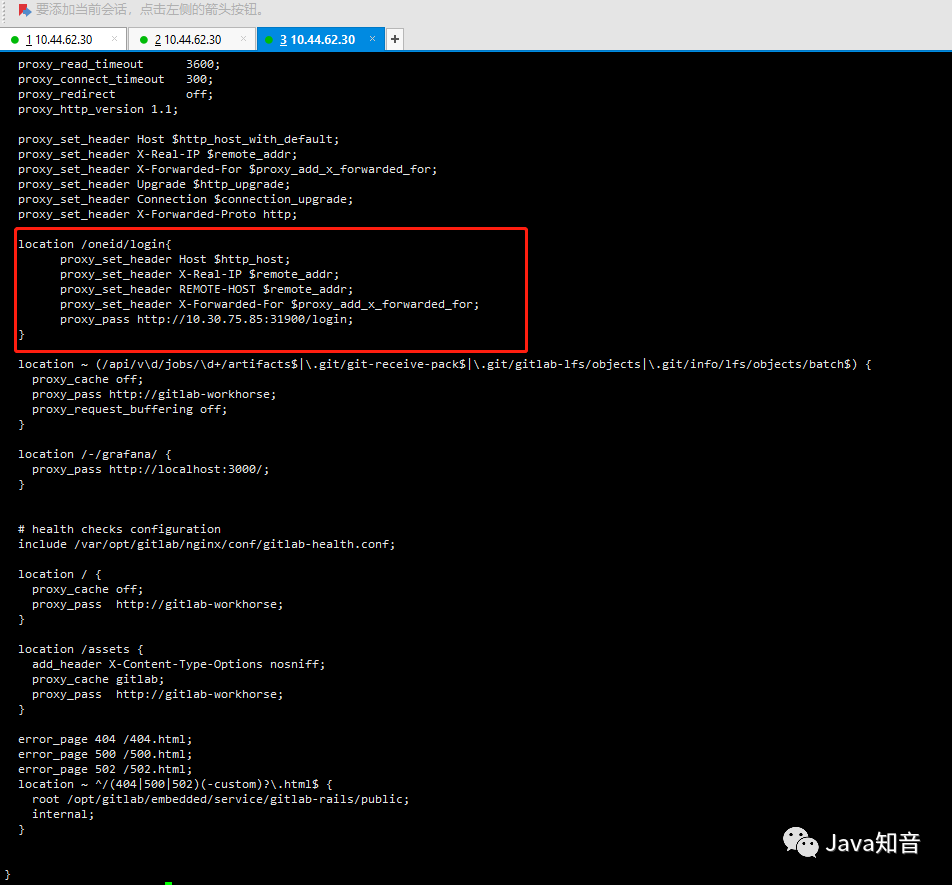Click the include gitlab-health.conf line

coord(206,544)
